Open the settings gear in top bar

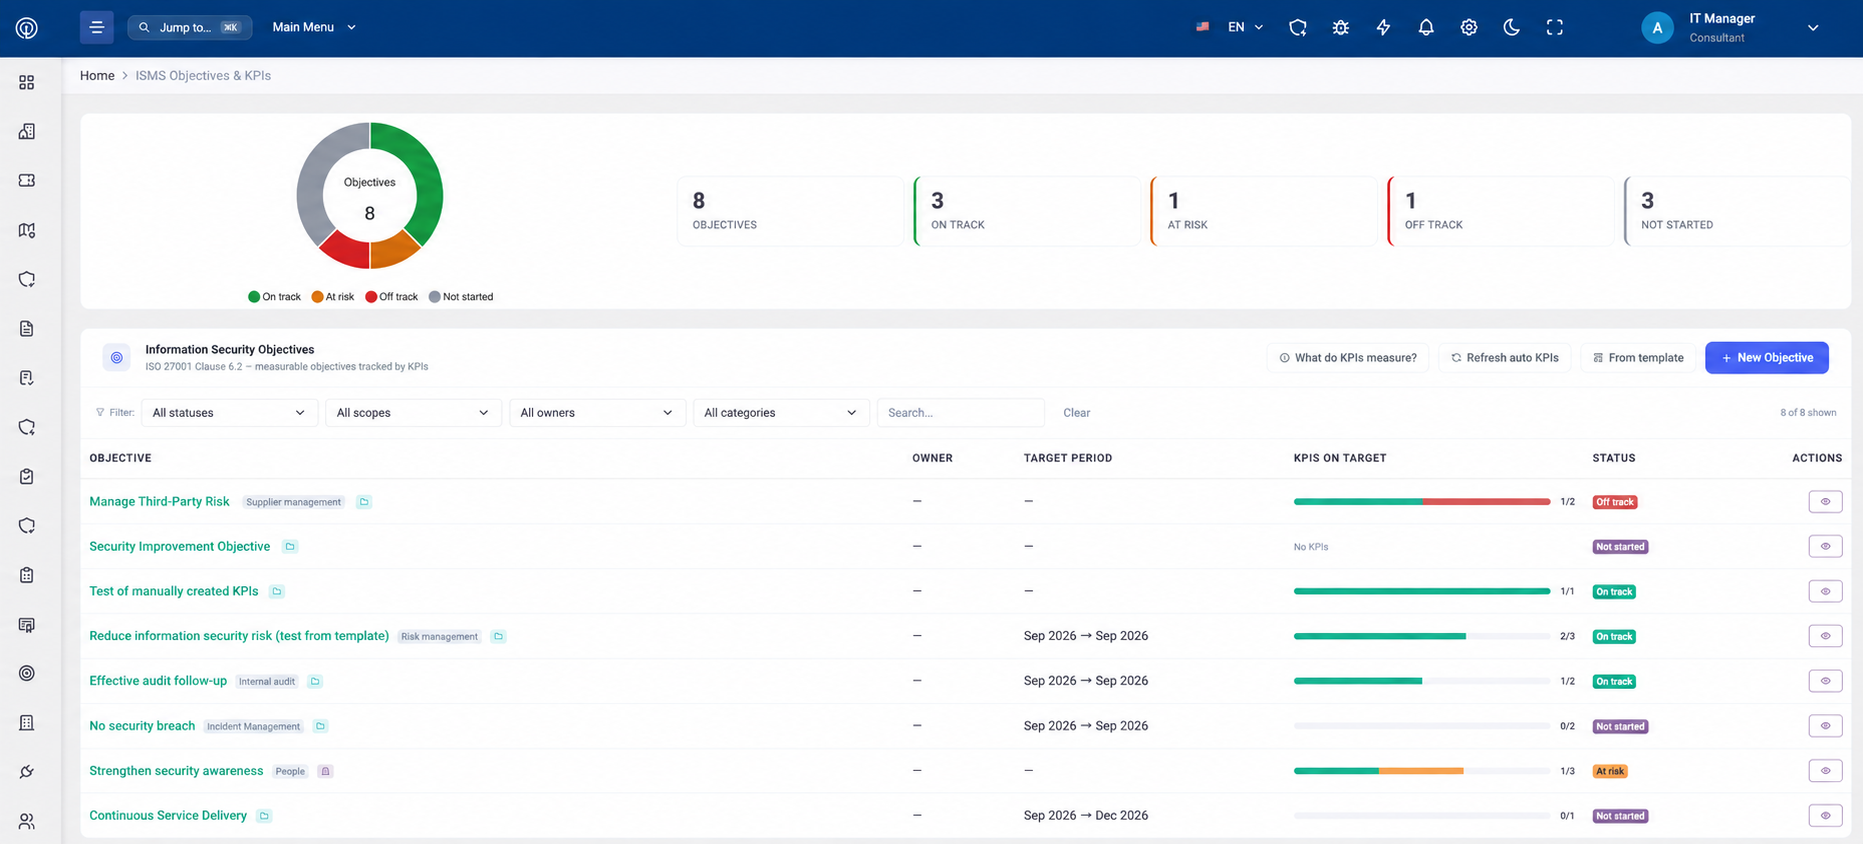(1469, 27)
